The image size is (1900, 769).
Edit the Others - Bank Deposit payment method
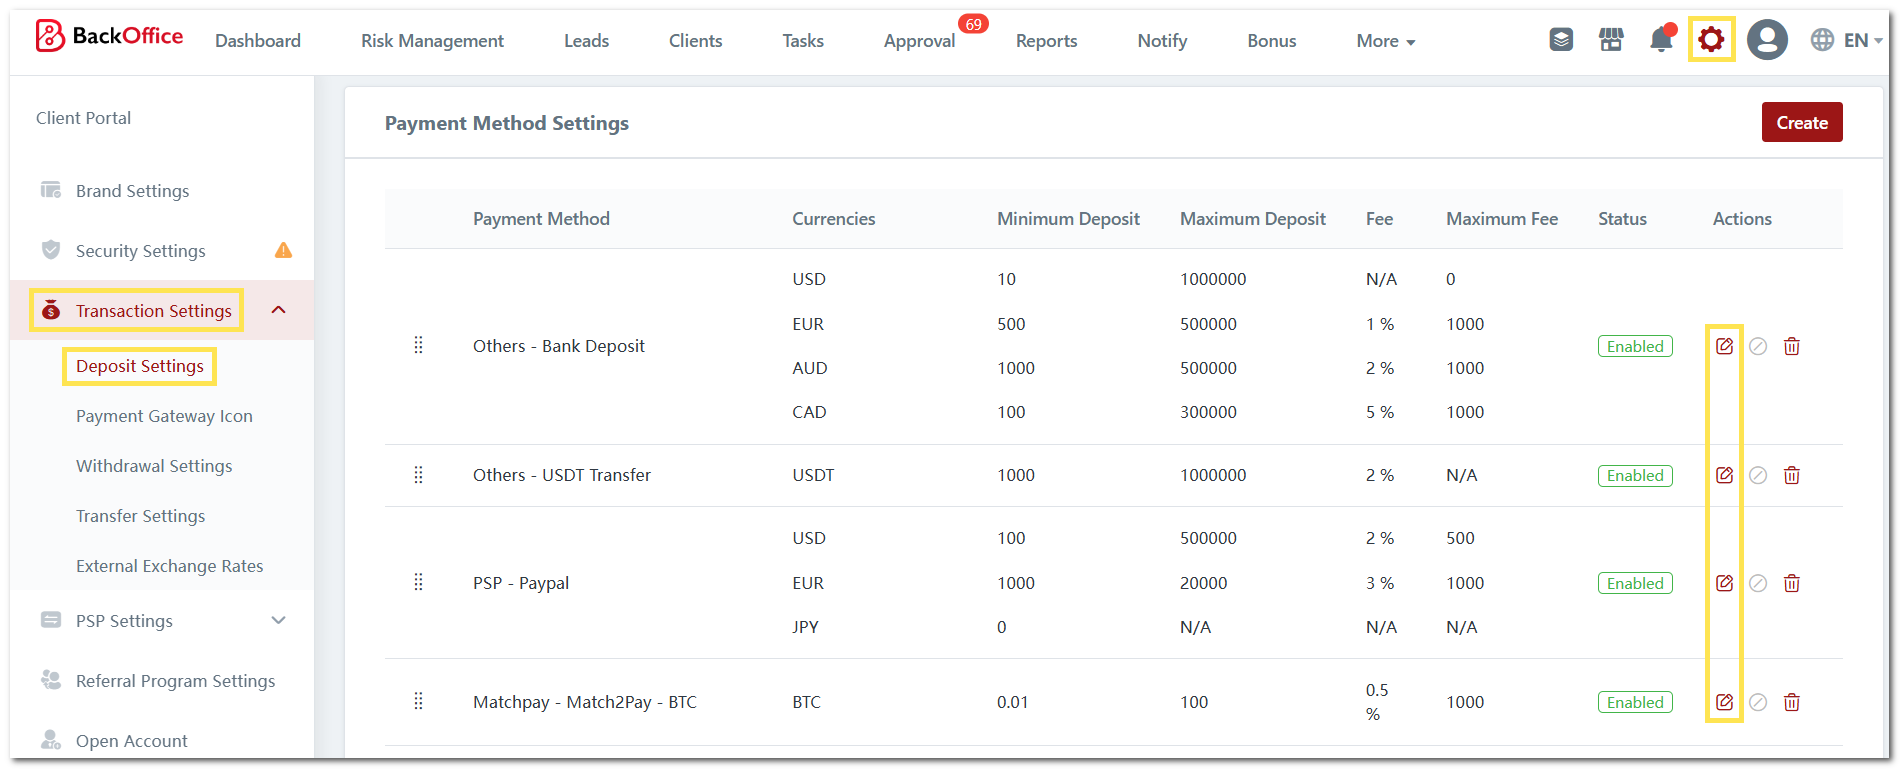[1724, 346]
